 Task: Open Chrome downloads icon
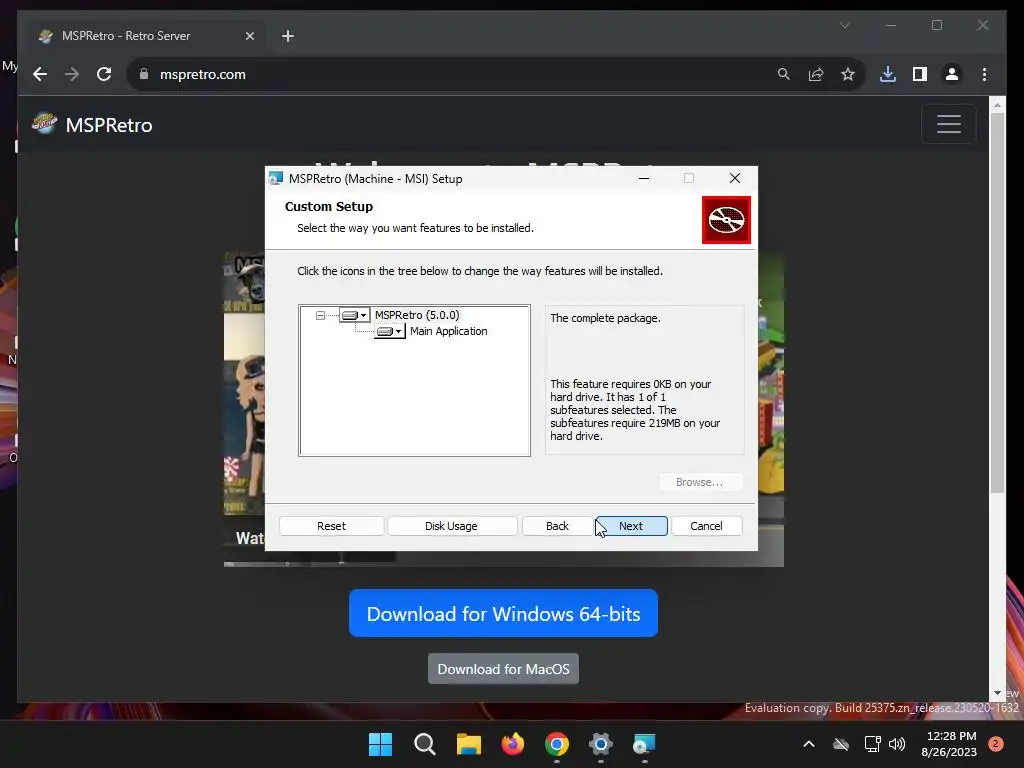coord(888,74)
